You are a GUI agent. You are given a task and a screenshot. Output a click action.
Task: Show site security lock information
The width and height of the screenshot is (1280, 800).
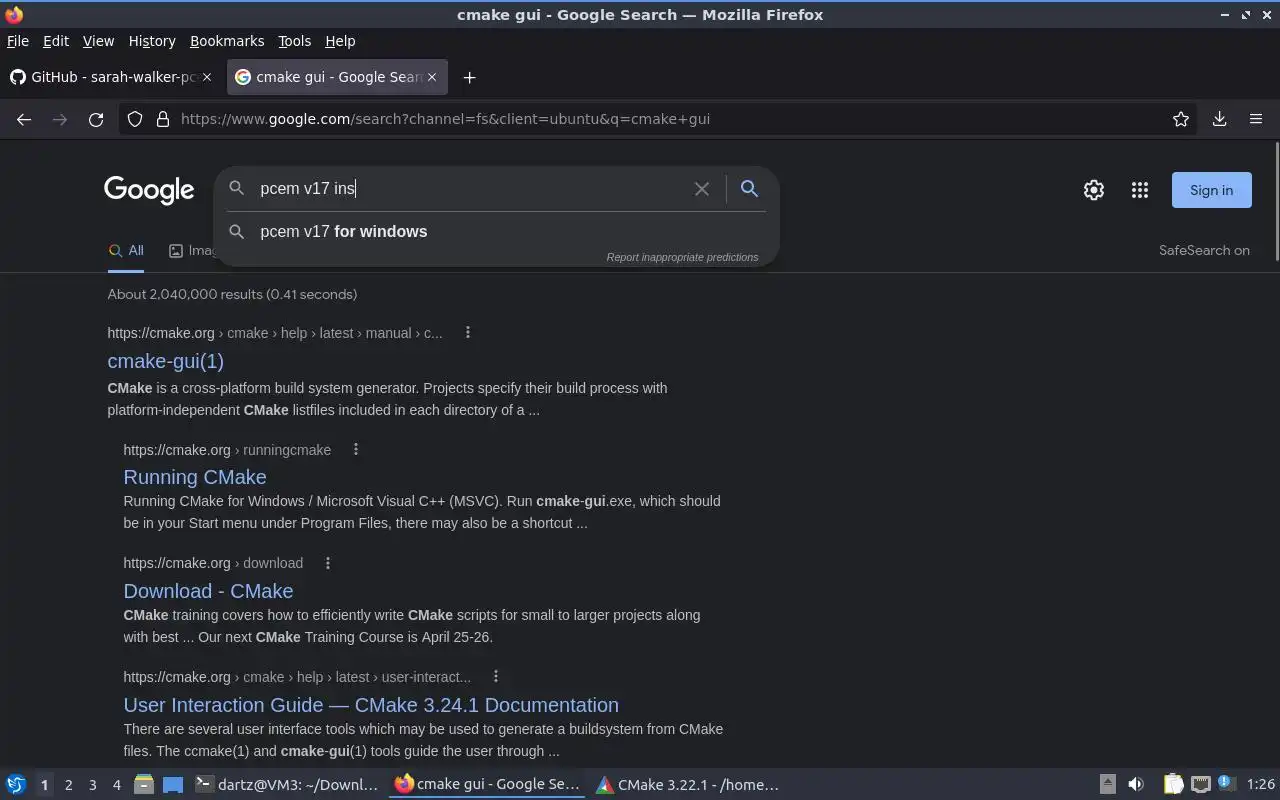click(163, 119)
